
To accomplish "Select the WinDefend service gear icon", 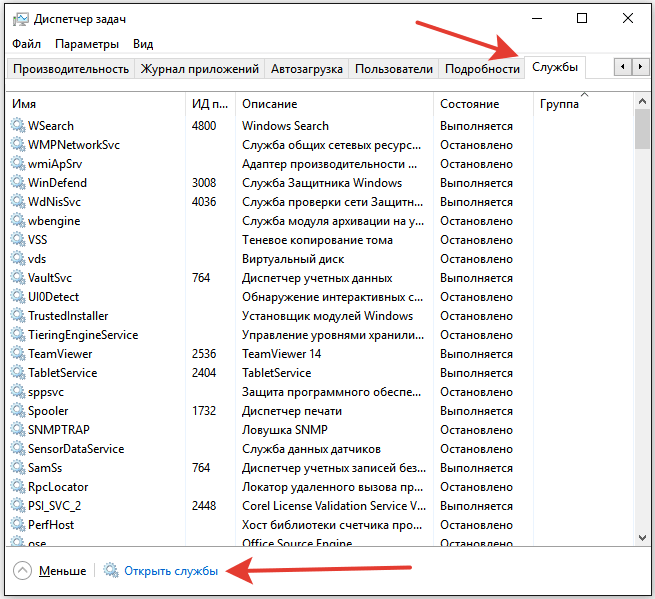I will click(18, 182).
